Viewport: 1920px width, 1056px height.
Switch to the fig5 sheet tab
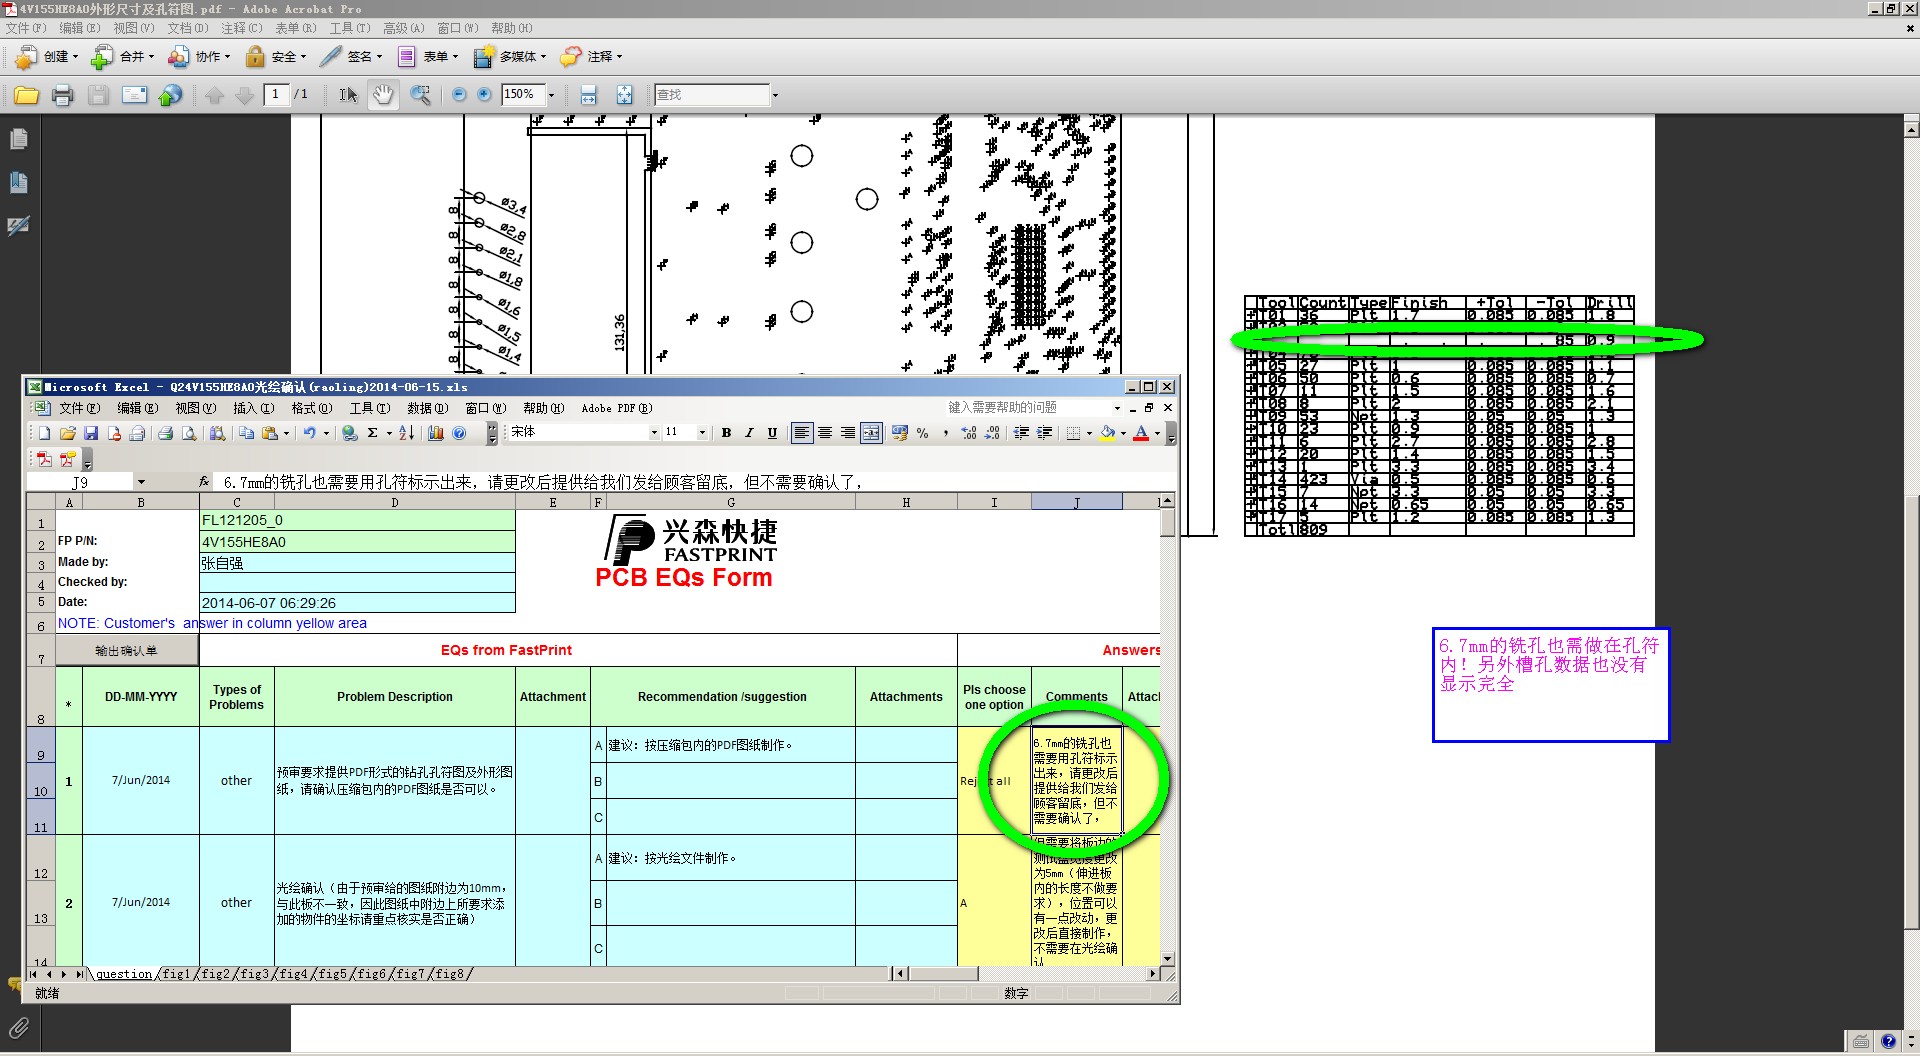(x=332, y=974)
